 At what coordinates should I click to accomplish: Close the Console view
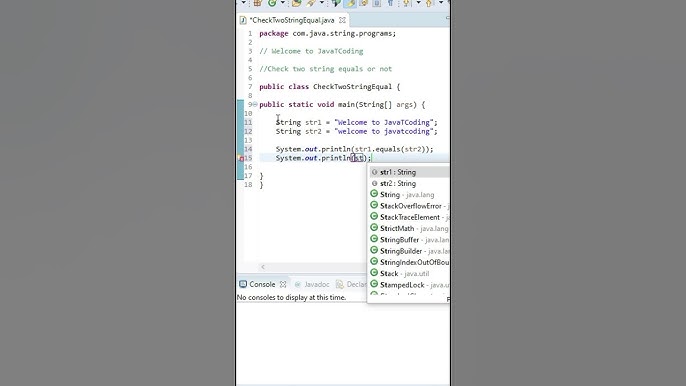point(283,284)
